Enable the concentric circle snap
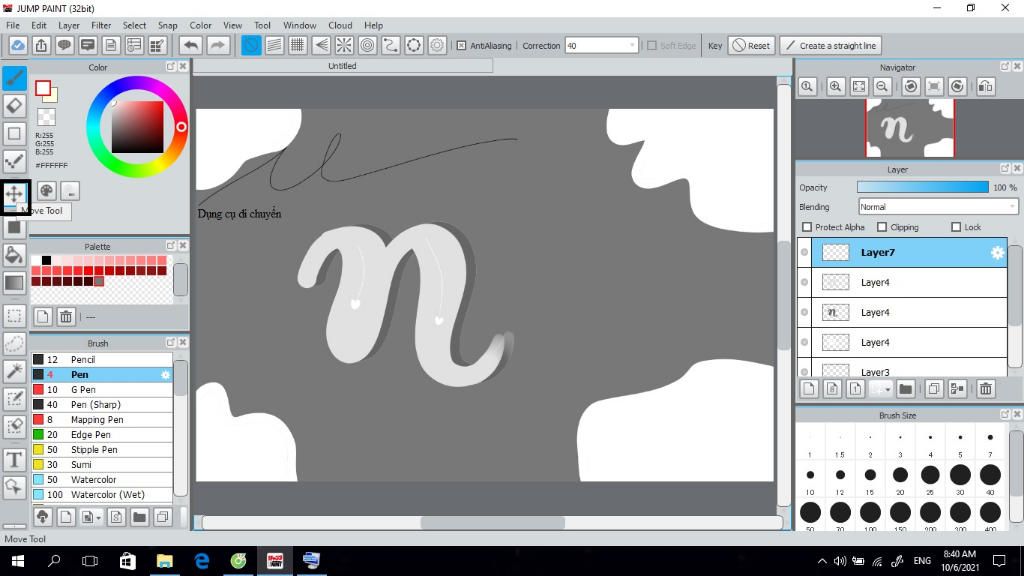1024x576 pixels. (368, 46)
